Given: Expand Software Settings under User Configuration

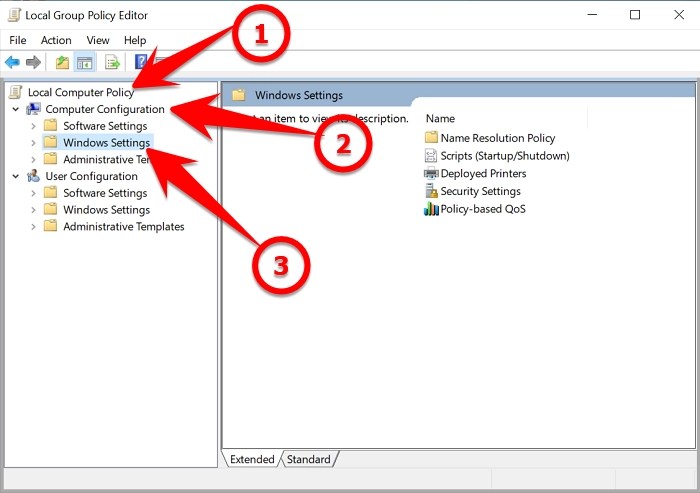Looking at the screenshot, I should [33, 193].
